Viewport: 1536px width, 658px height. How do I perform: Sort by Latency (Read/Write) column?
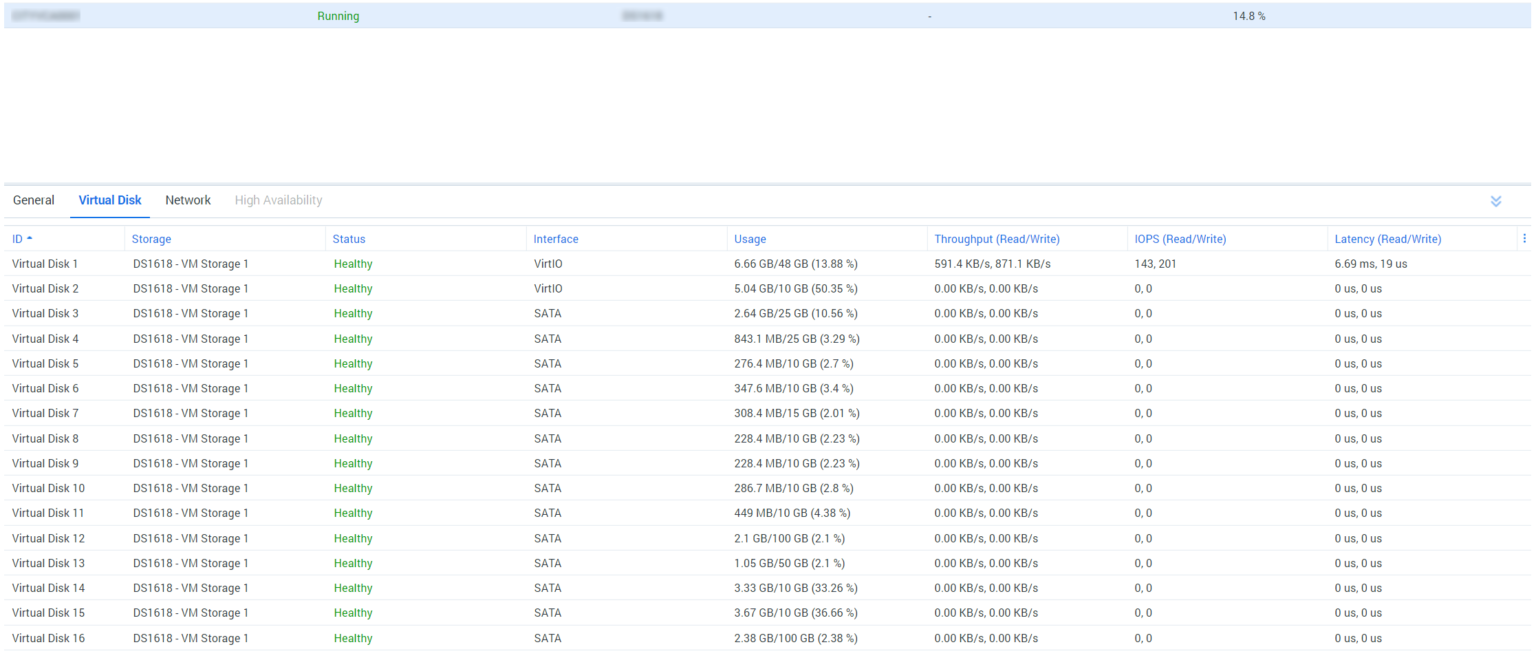pyautogui.click(x=1388, y=238)
